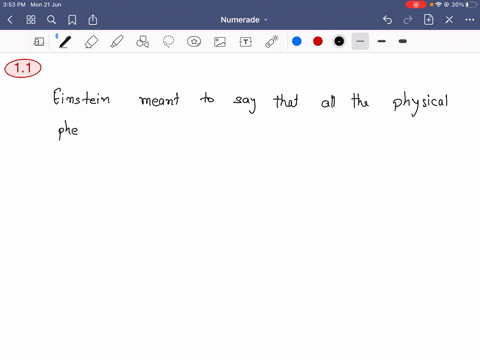Open the thumbnails grid view

[31, 20]
